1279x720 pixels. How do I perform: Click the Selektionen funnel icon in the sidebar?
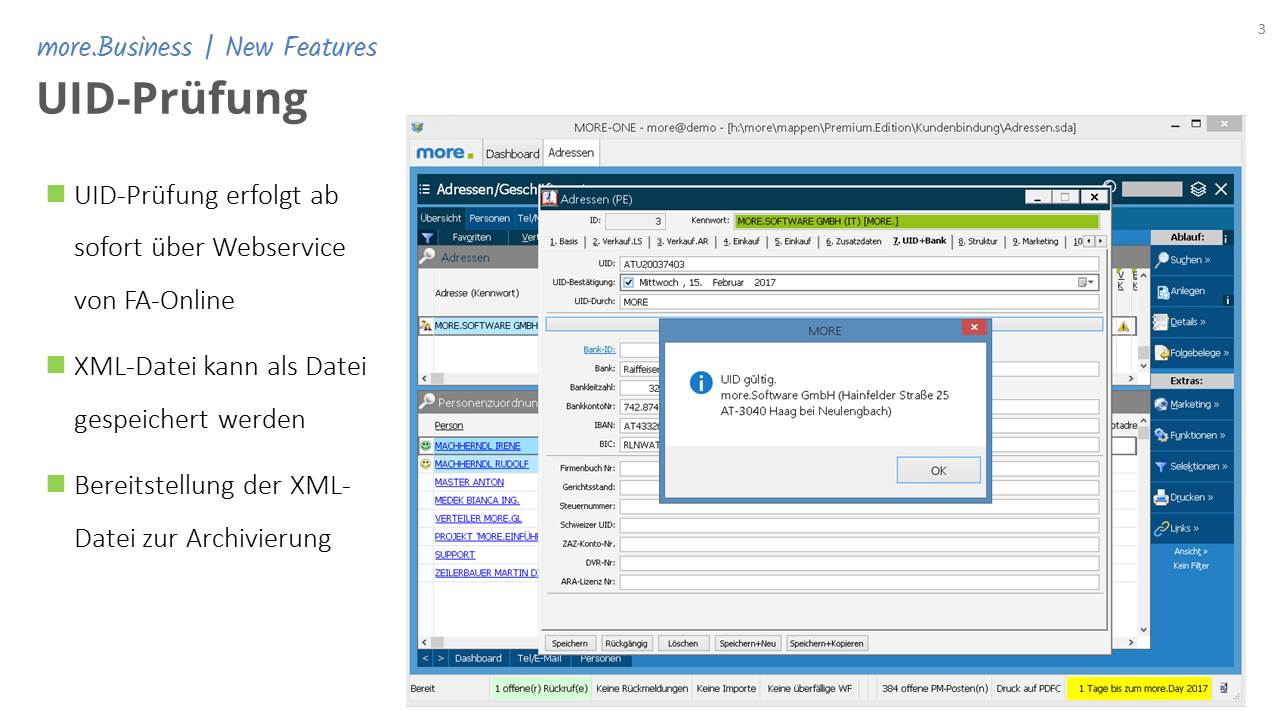point(1161,467)
